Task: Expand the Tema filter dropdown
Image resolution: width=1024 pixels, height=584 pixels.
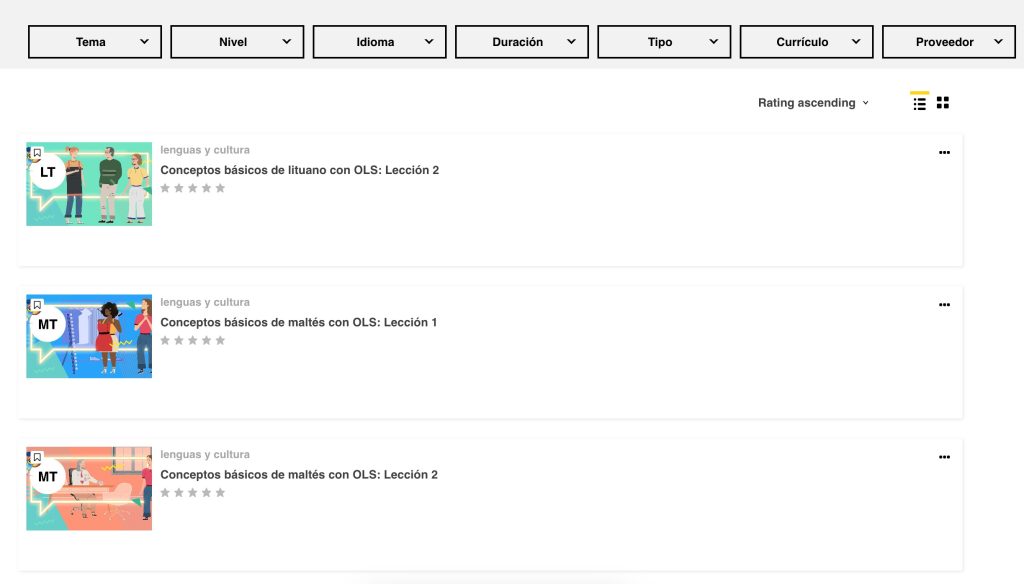Action: tap(95, 42)
